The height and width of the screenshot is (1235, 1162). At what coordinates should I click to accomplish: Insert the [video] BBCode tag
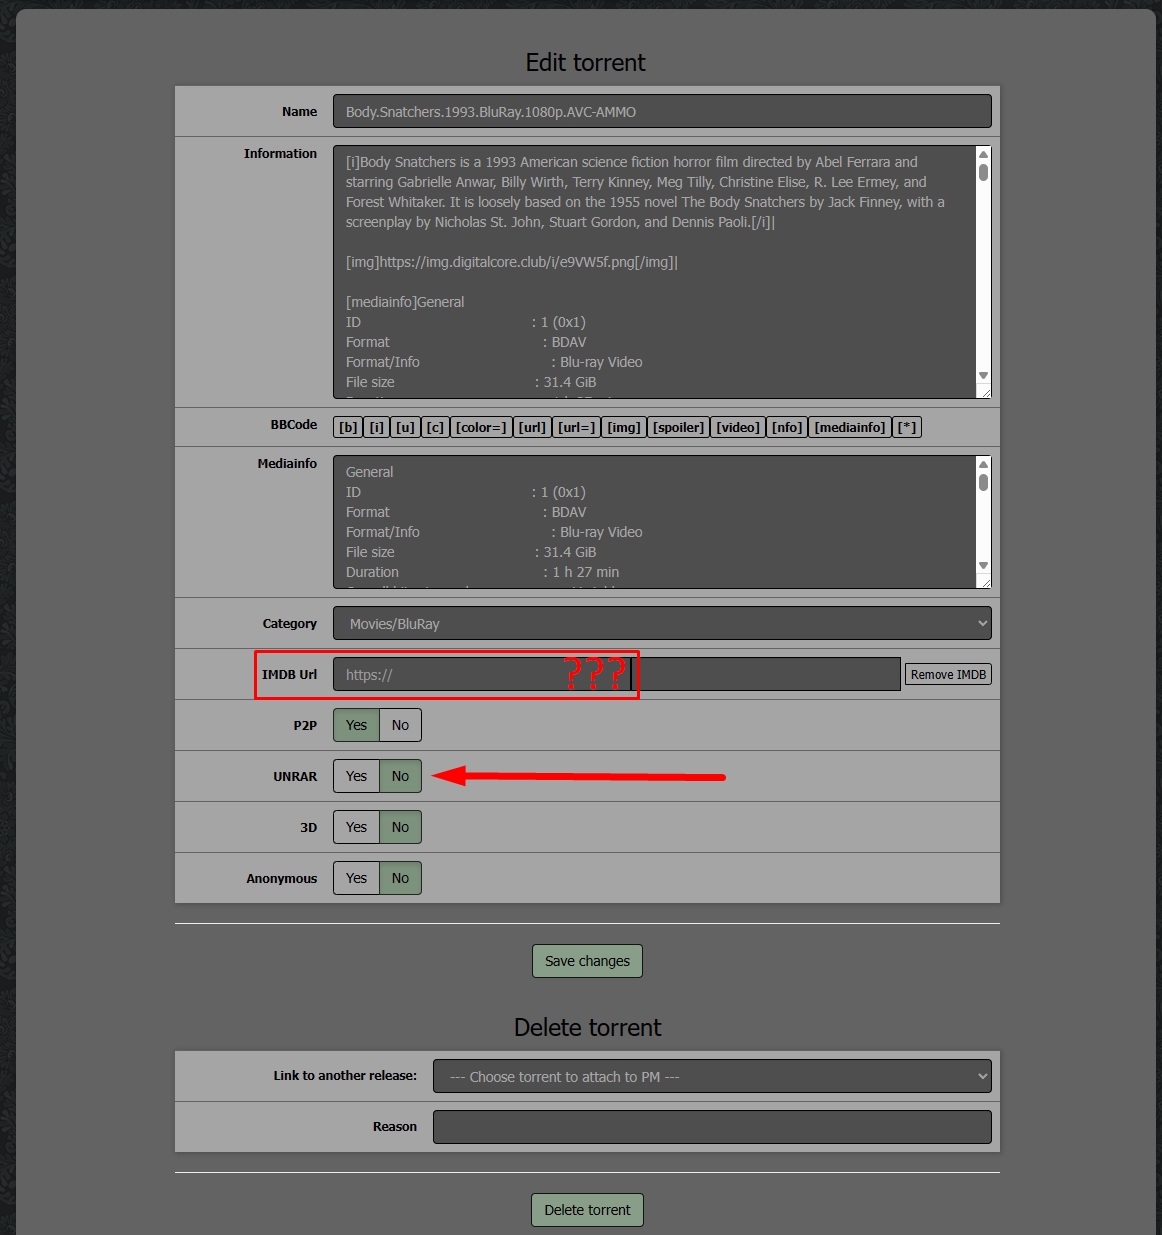pos(738,427)
